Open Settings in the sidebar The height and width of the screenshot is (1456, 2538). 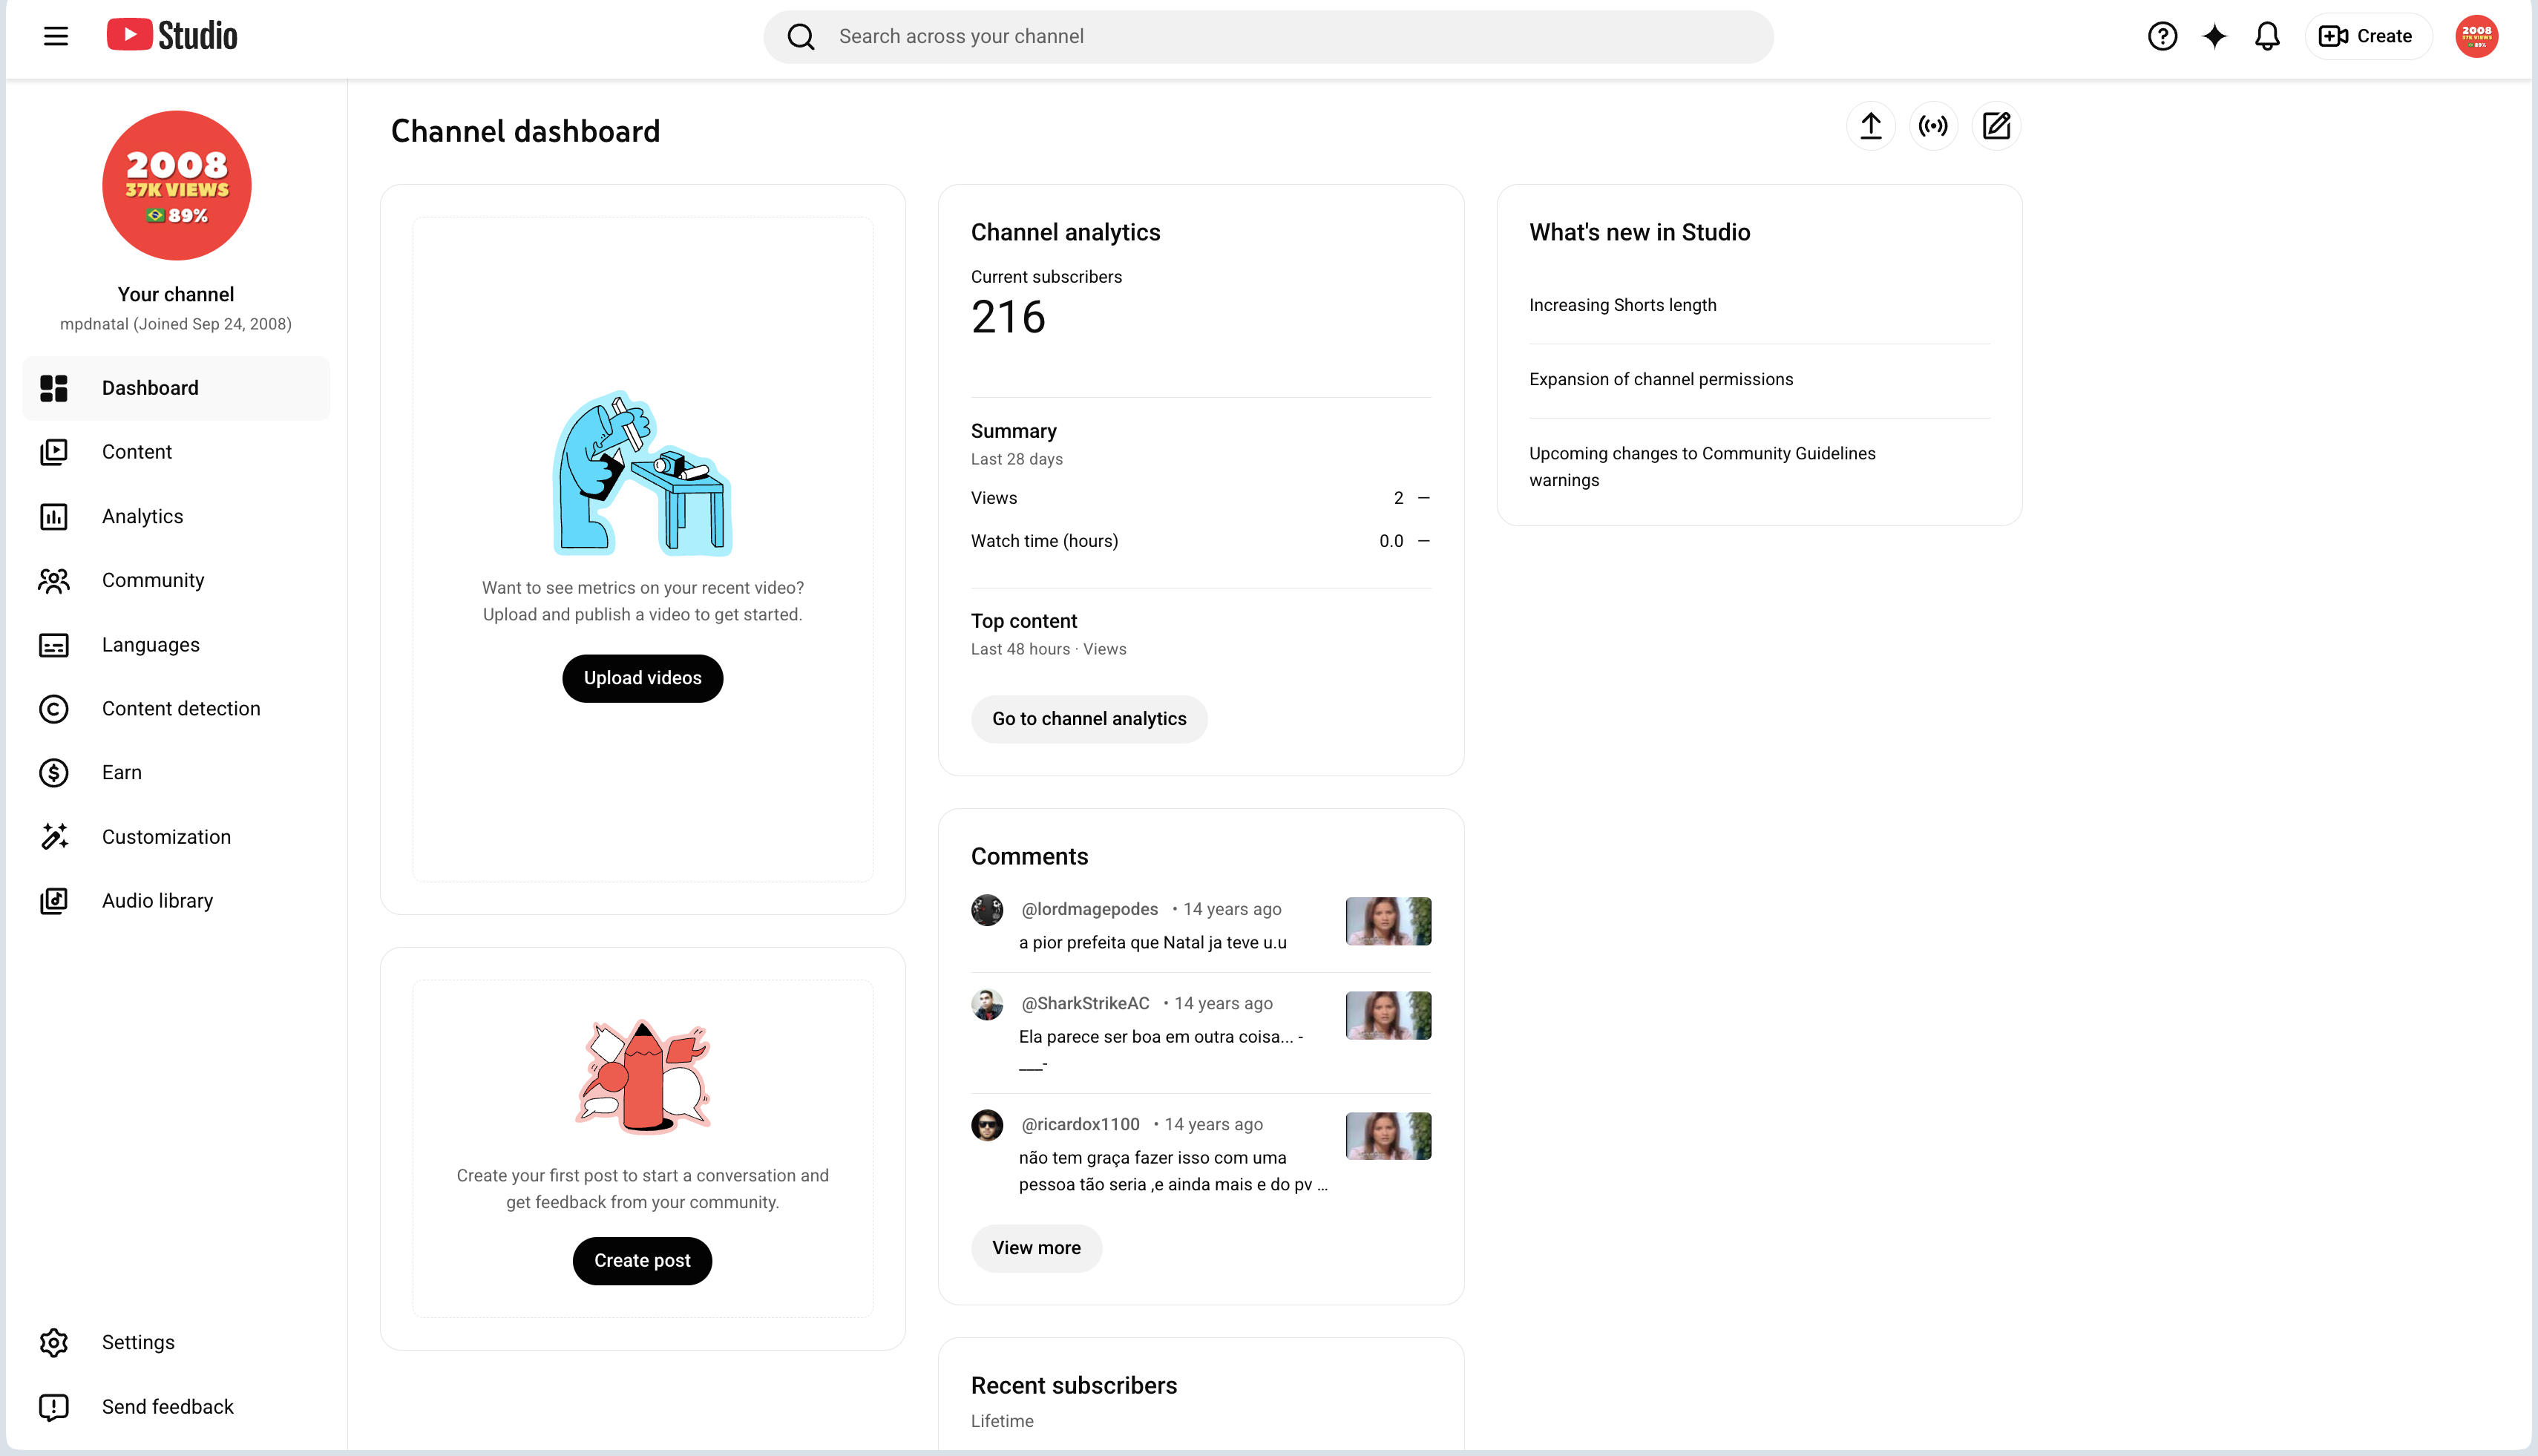click(x=176, y=1342)
